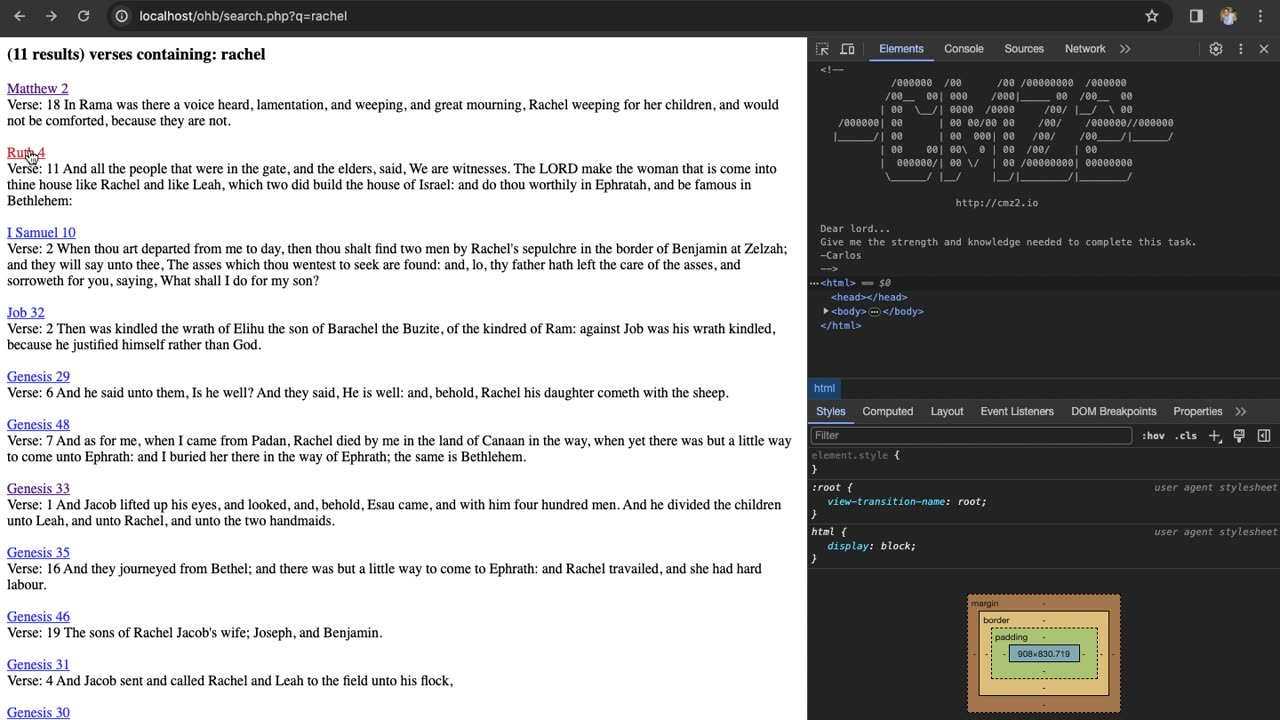Toggle element state with :hov
Screen dimensions: 1280x720
click(1153, 436)
